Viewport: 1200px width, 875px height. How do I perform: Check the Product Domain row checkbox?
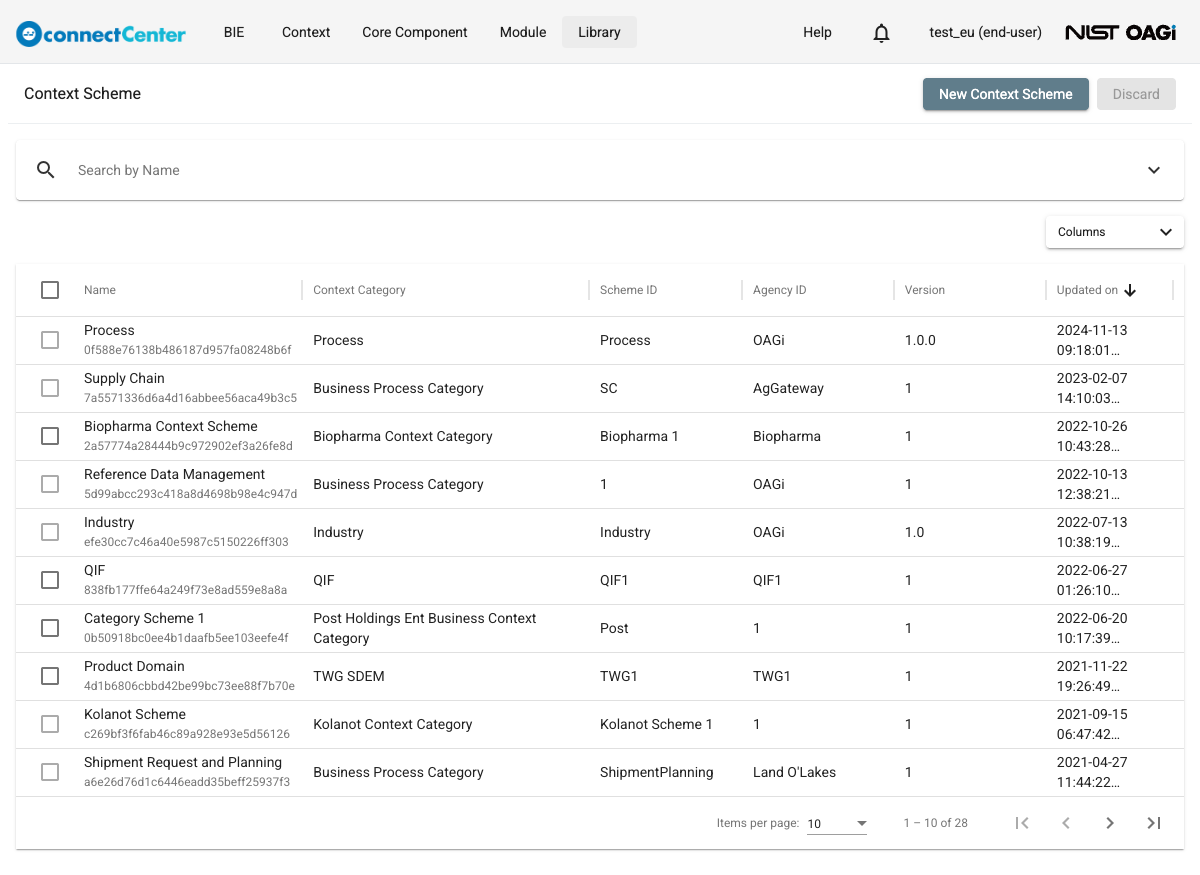(x=50, y=676)
